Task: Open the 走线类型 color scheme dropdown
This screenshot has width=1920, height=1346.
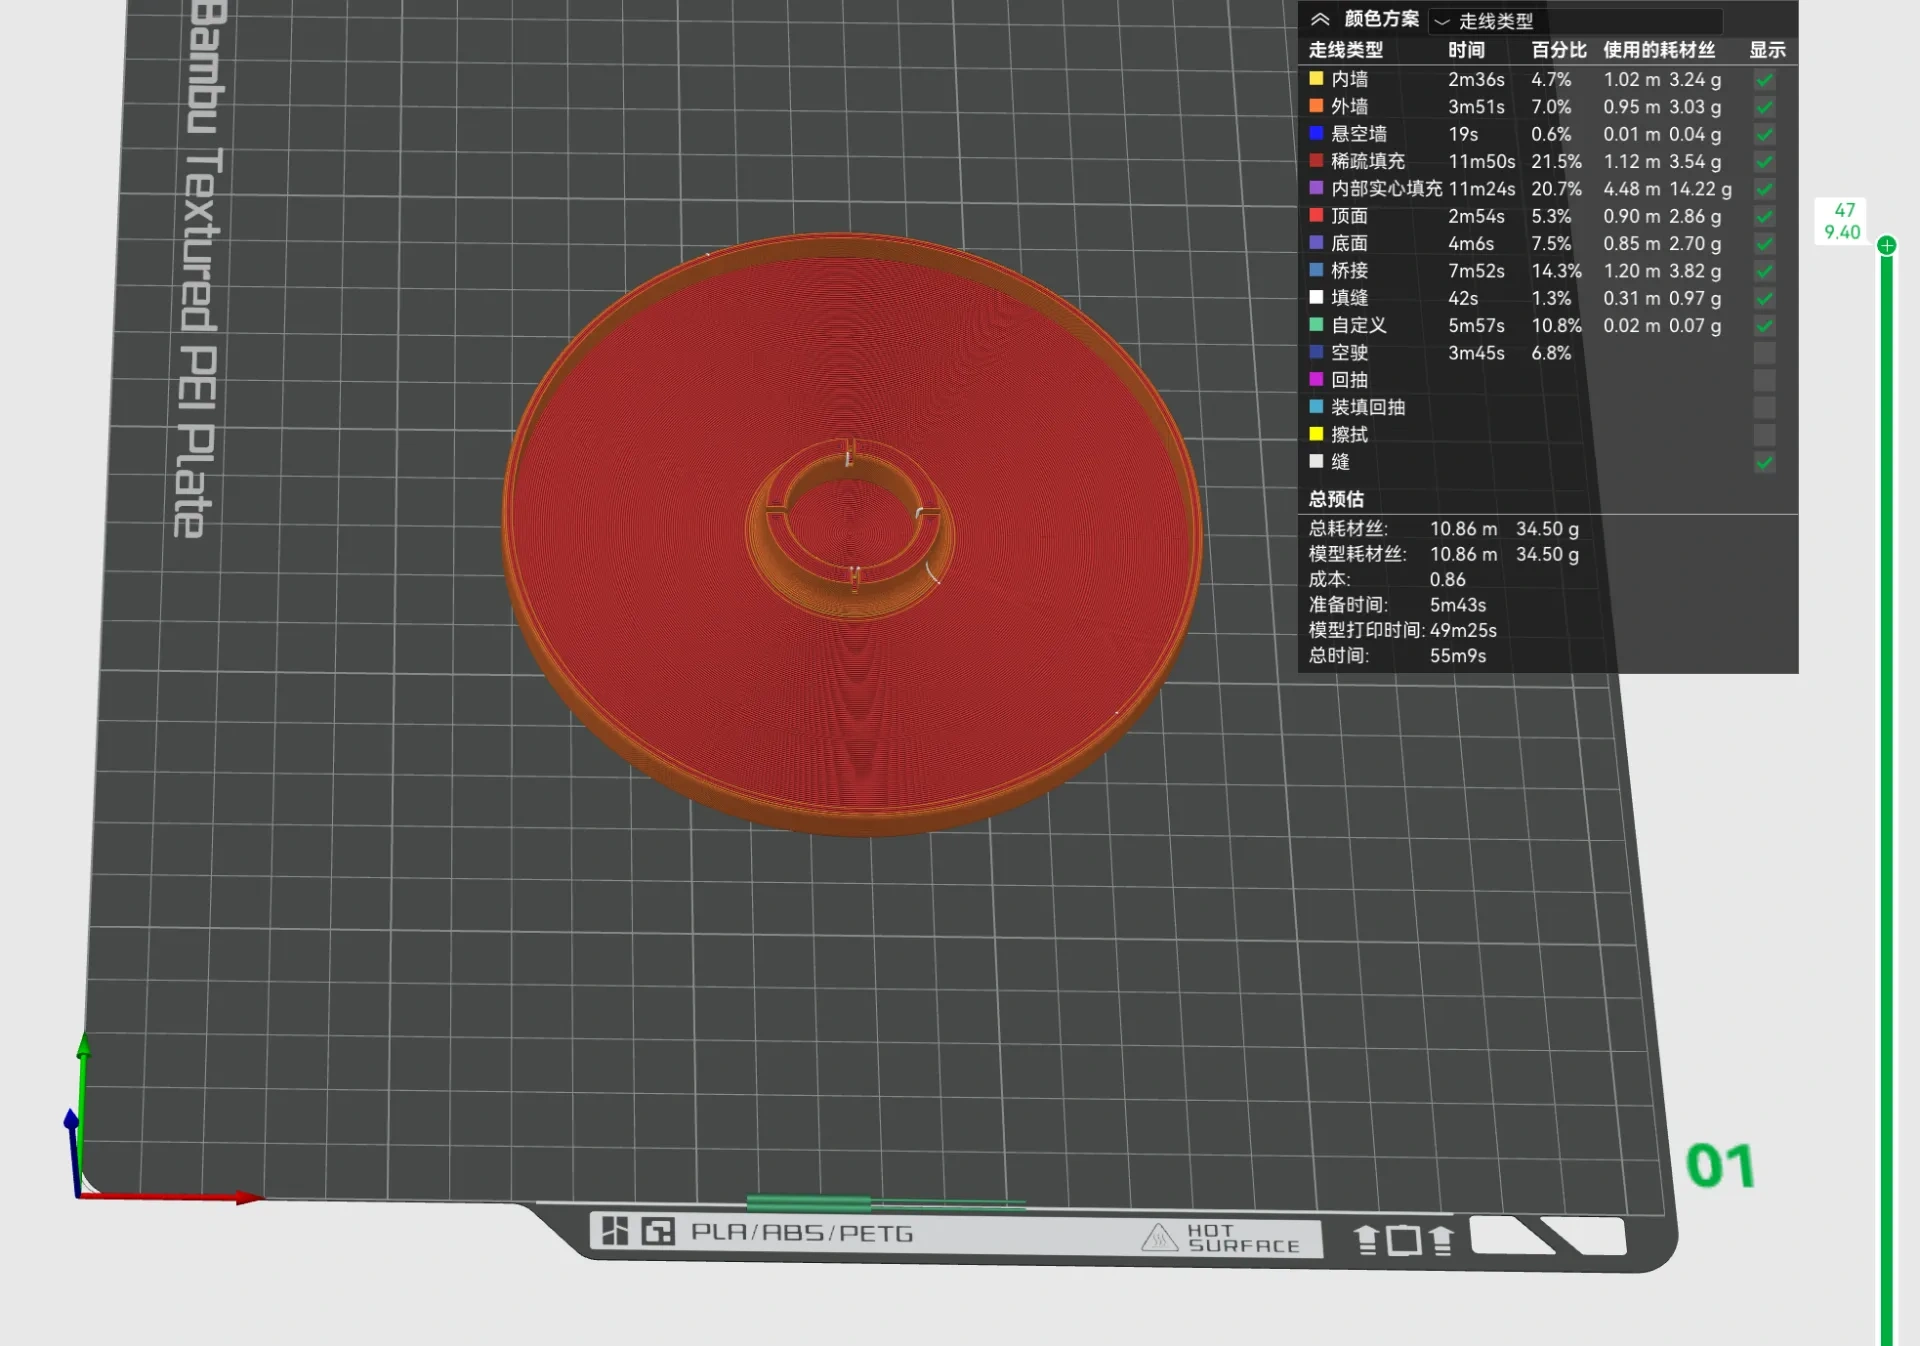Action: 1578,21
